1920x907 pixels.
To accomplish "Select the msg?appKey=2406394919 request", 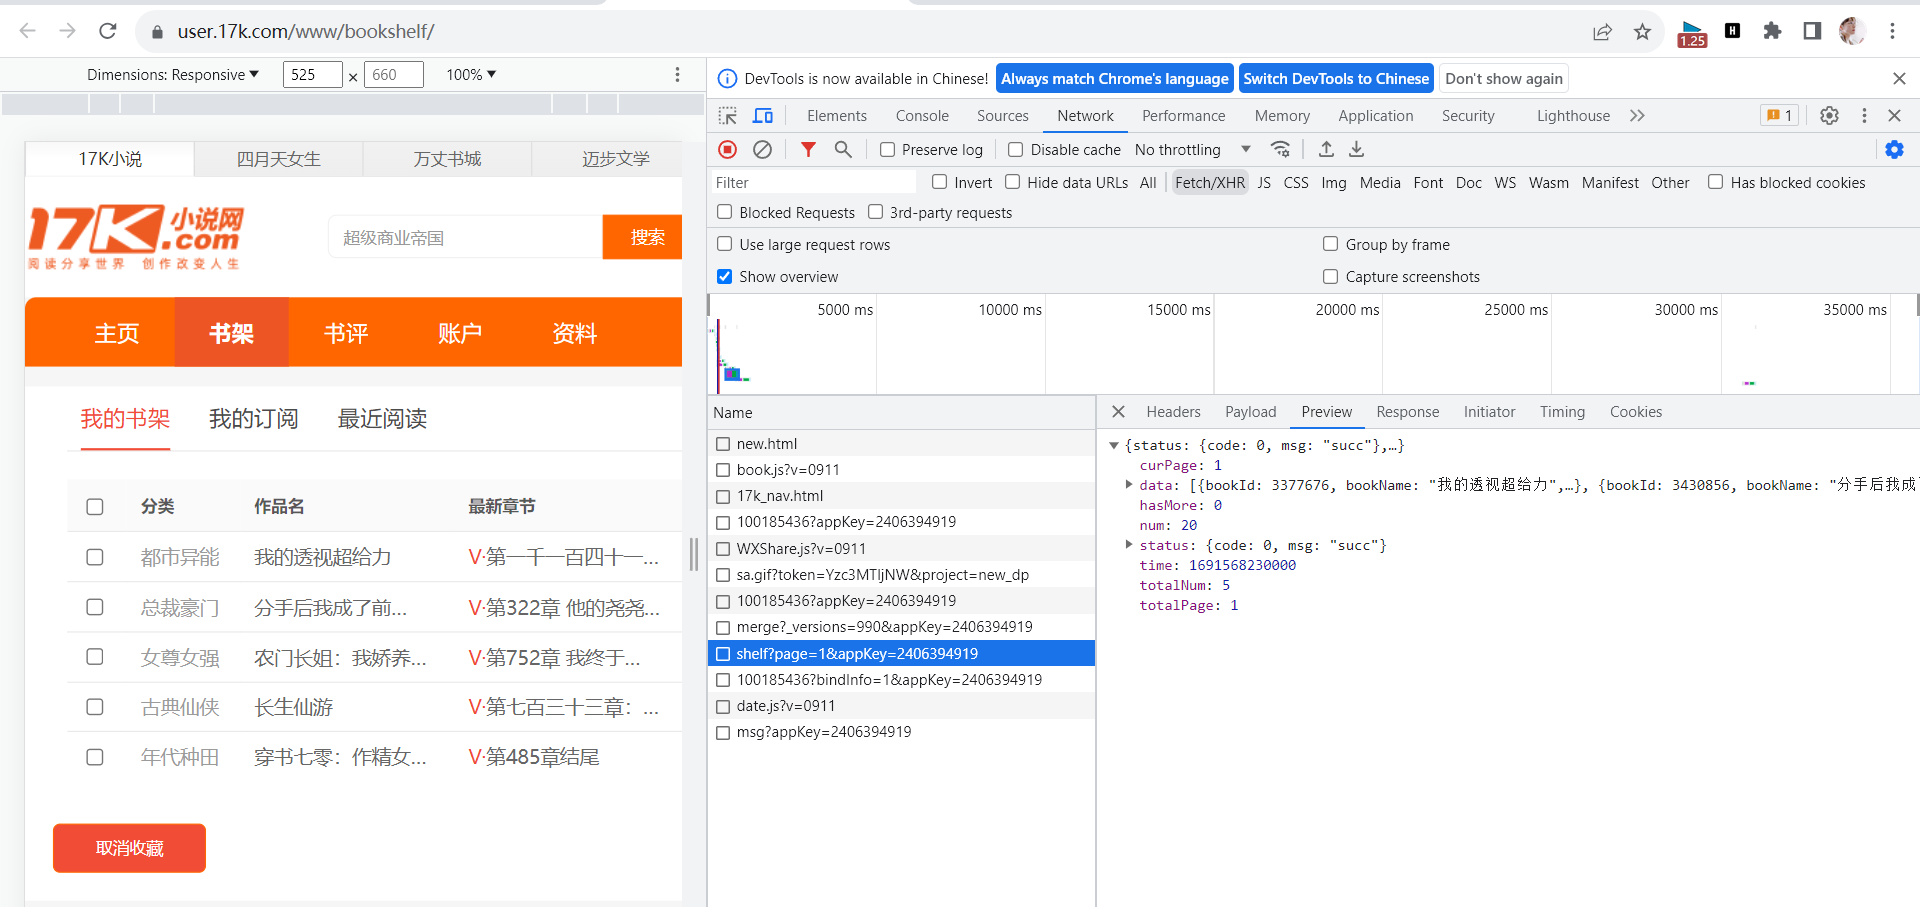I will (824, 732).
